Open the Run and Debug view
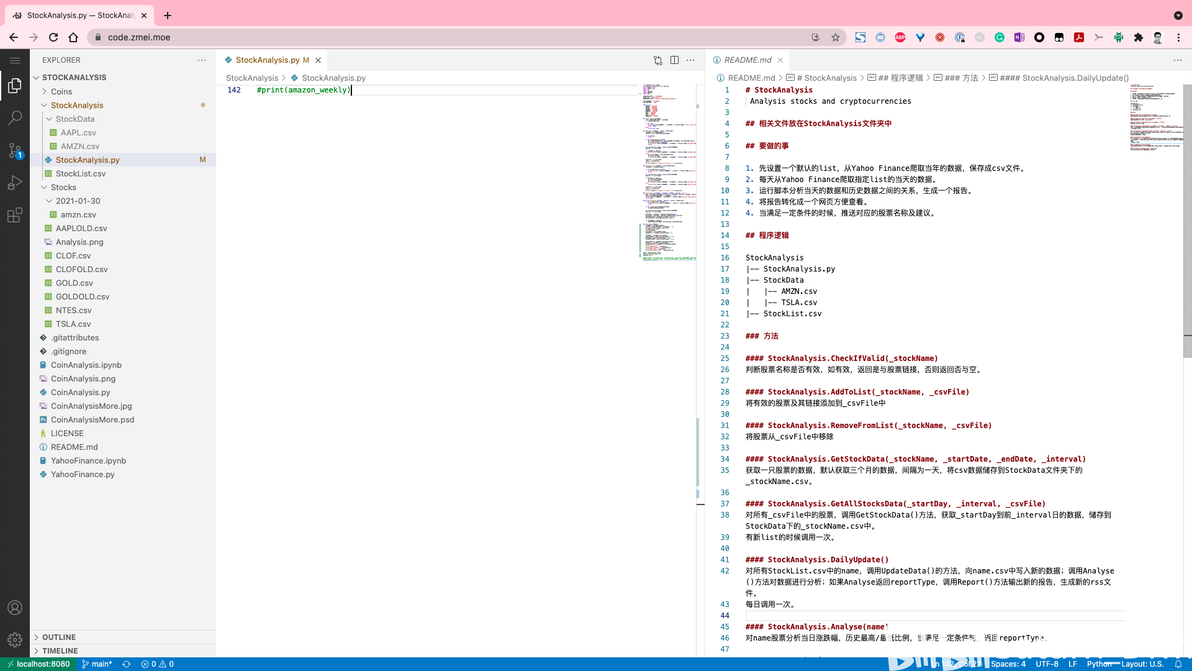The width and height of the screenshot is (1192, 671). click(14, 183)
